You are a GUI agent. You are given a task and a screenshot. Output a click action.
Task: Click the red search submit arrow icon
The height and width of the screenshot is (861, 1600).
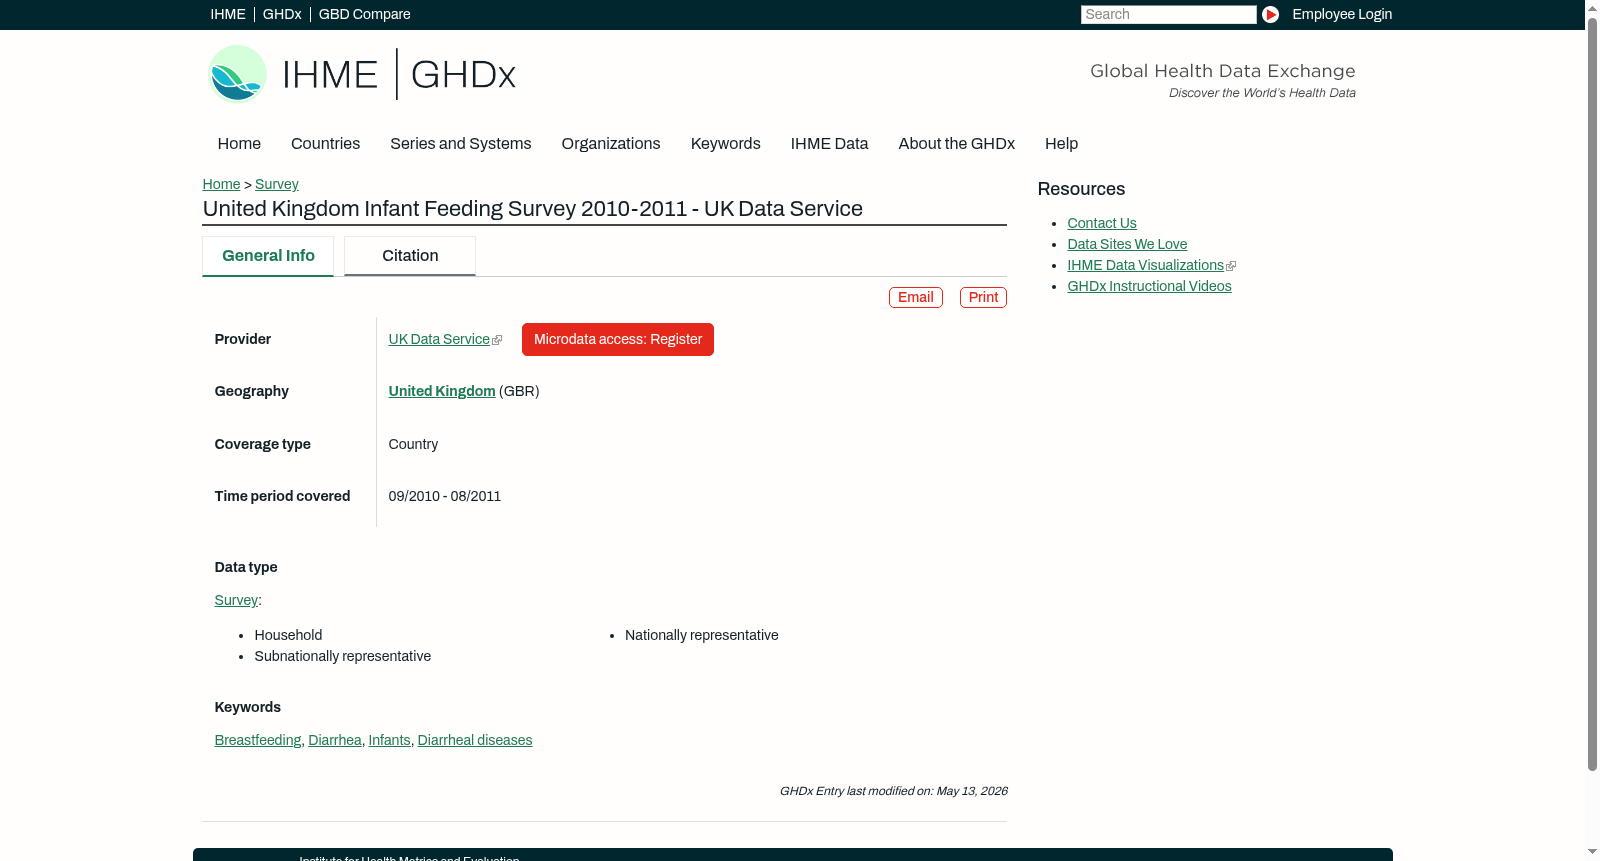click(1270, 14)
